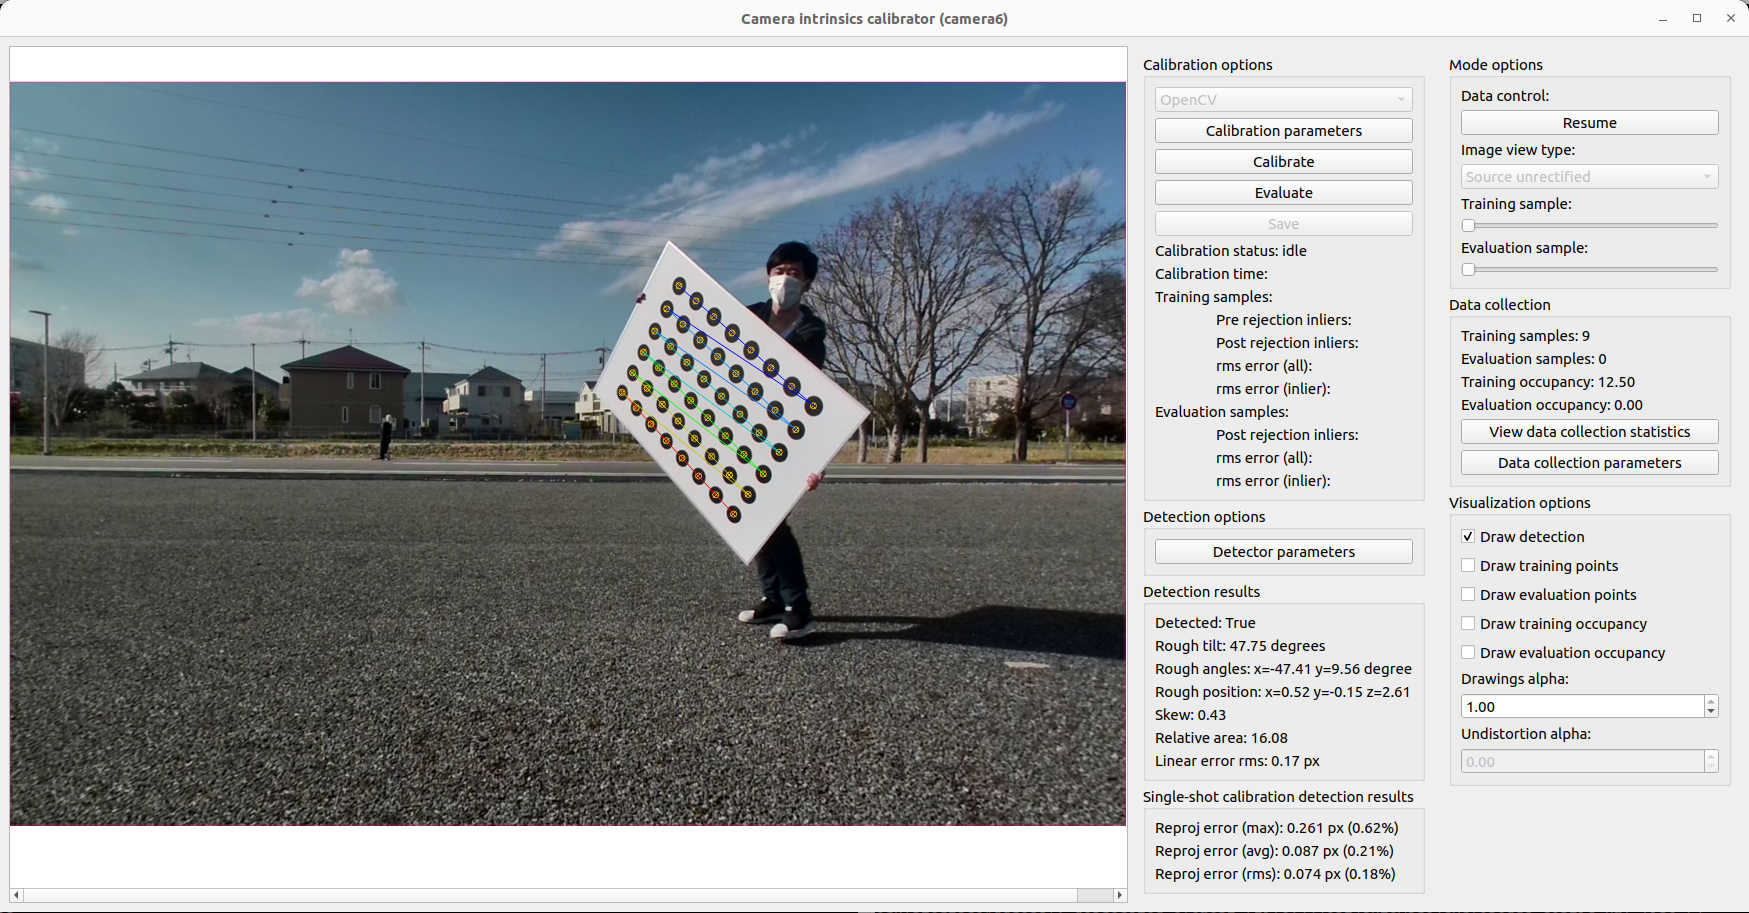The image size is (1749, 913).
Task: Increment the Drawings alpha value with up arrow
Action: click(x=1711, y=701)
